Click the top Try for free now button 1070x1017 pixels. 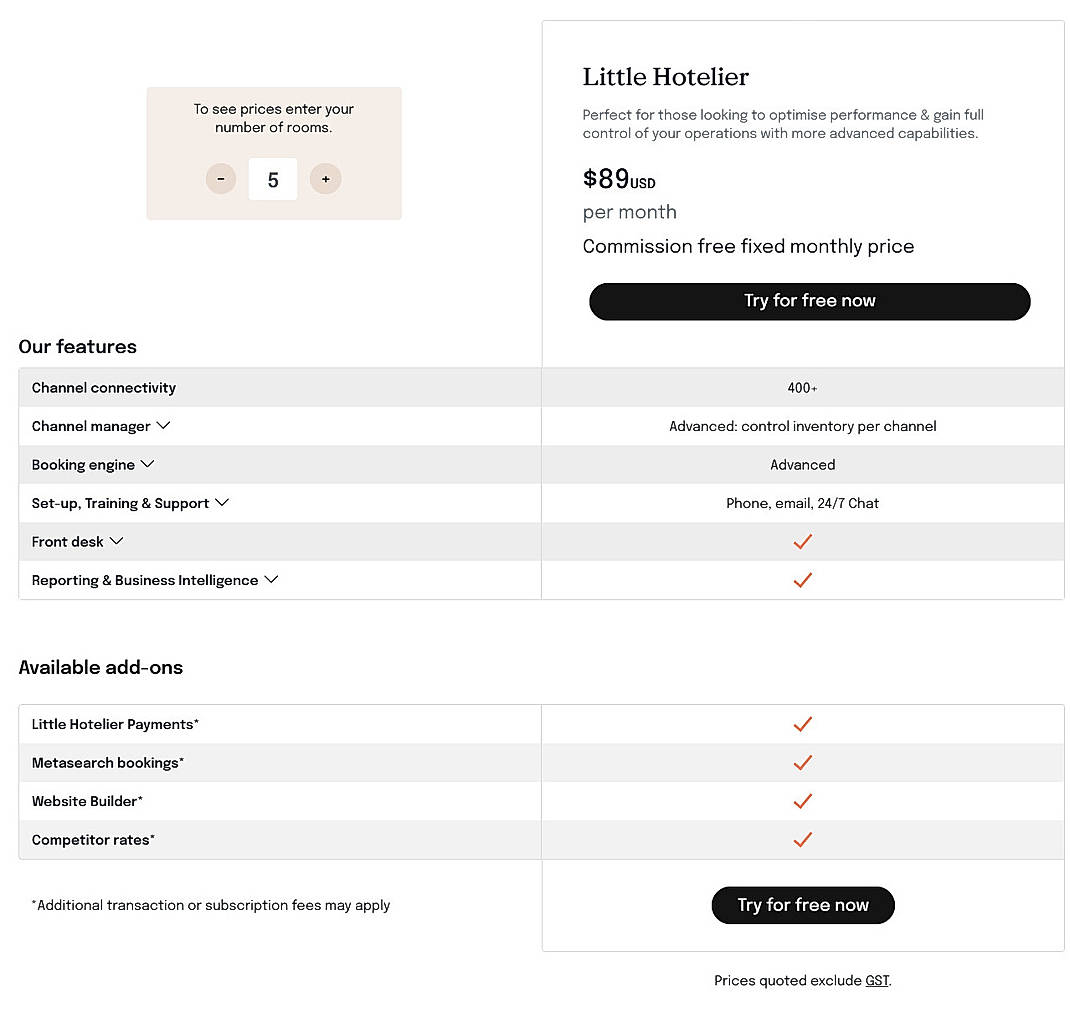coord(809,301)
